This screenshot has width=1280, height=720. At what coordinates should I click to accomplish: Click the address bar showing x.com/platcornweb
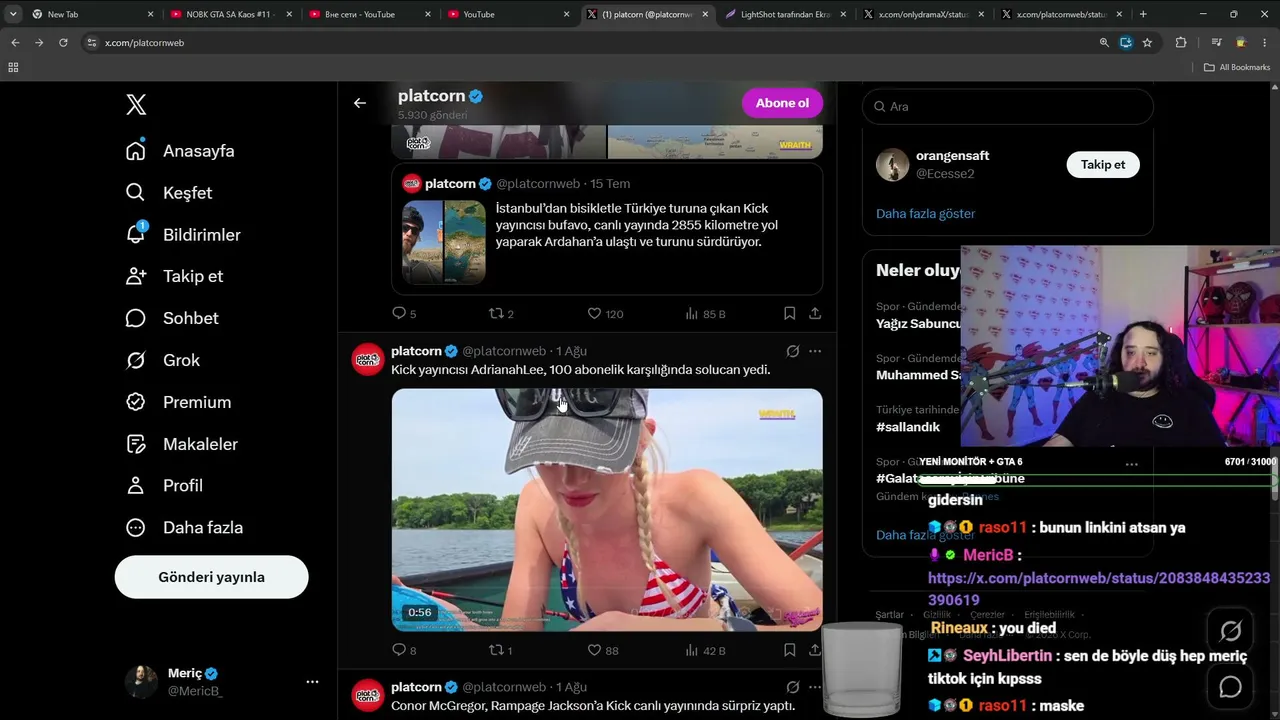click(590, 43)
